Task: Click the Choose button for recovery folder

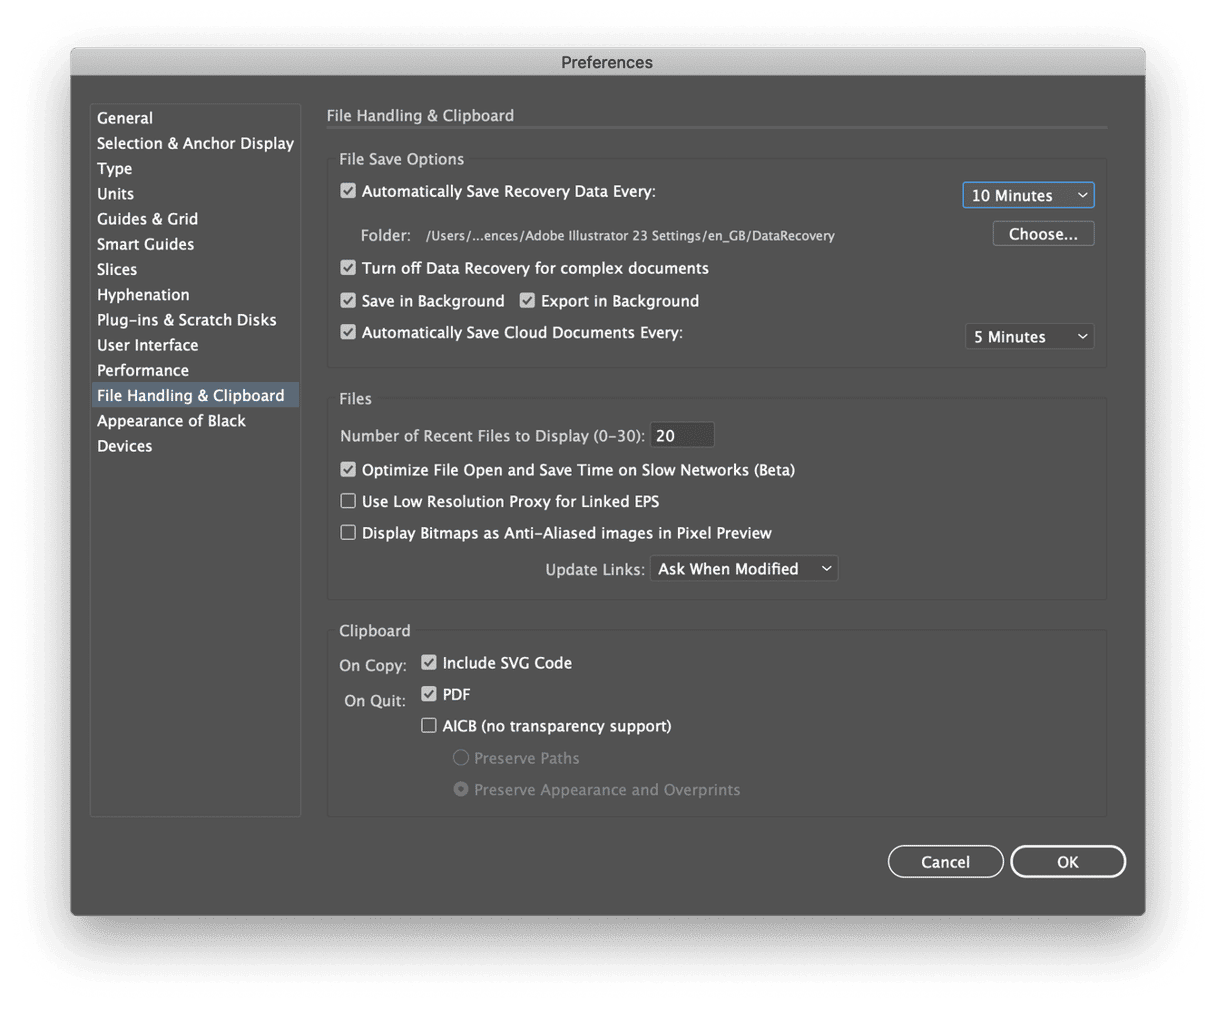Action: (1043, 233)
